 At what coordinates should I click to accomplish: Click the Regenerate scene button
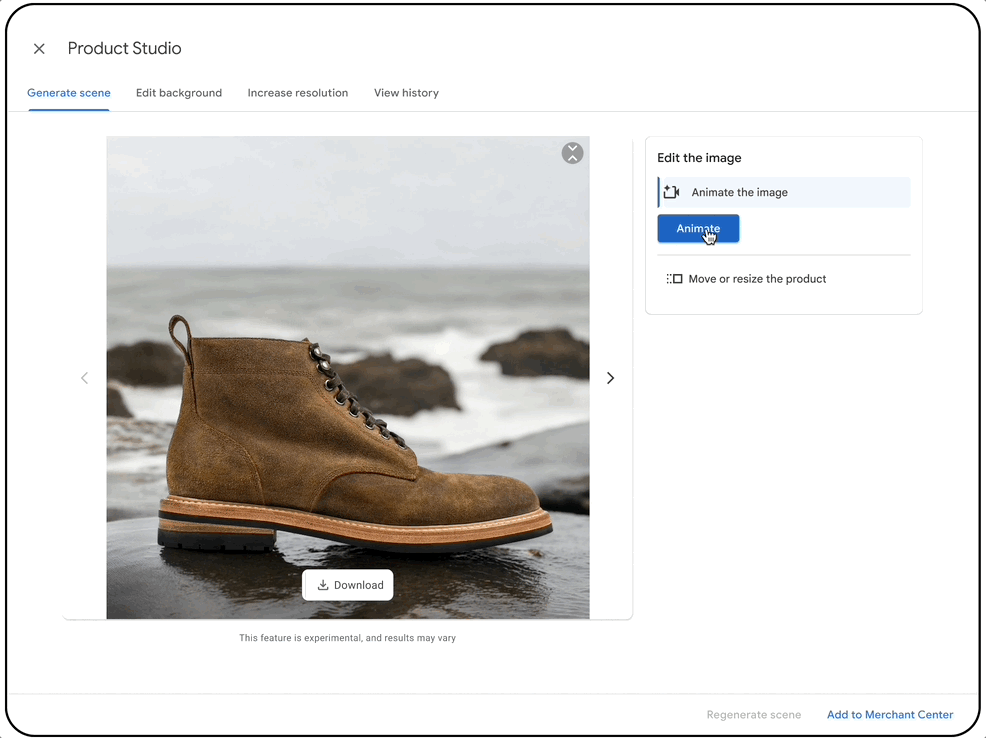pos(754,714)
